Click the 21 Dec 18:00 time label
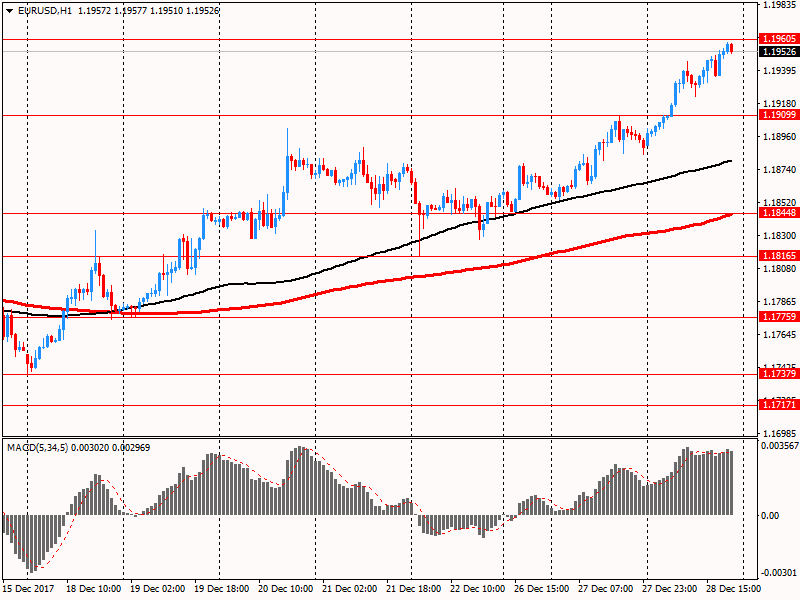The image size is (800, 600). (414, 588)
